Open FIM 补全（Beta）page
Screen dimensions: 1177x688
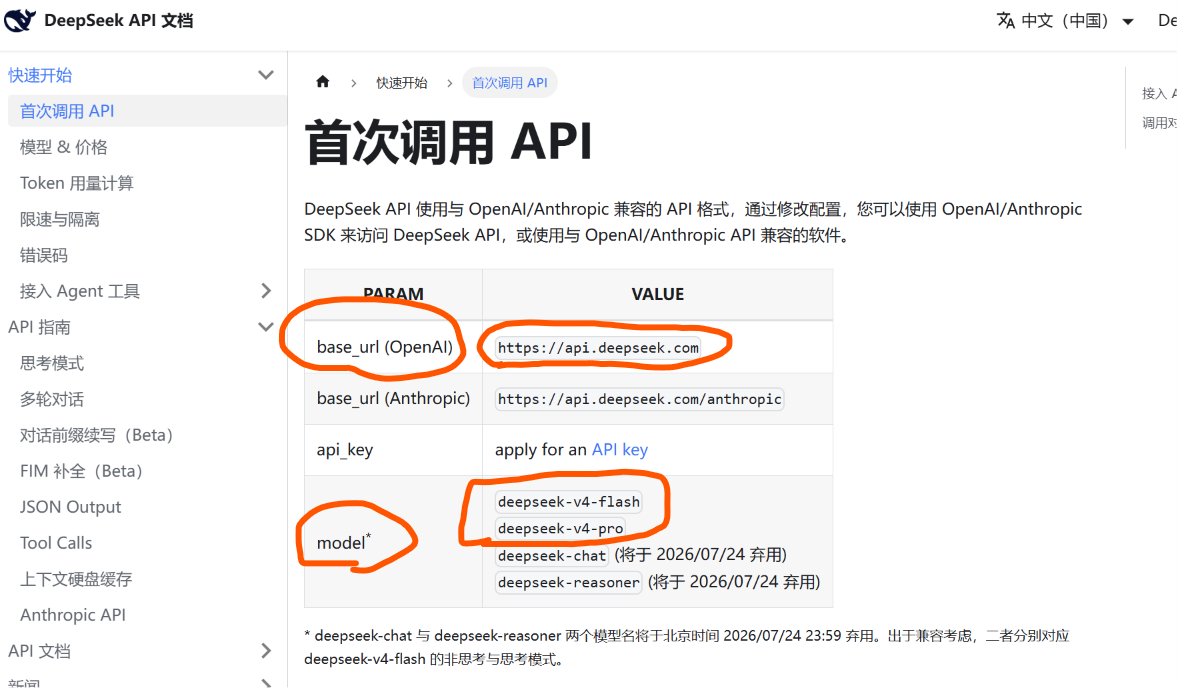81,471
